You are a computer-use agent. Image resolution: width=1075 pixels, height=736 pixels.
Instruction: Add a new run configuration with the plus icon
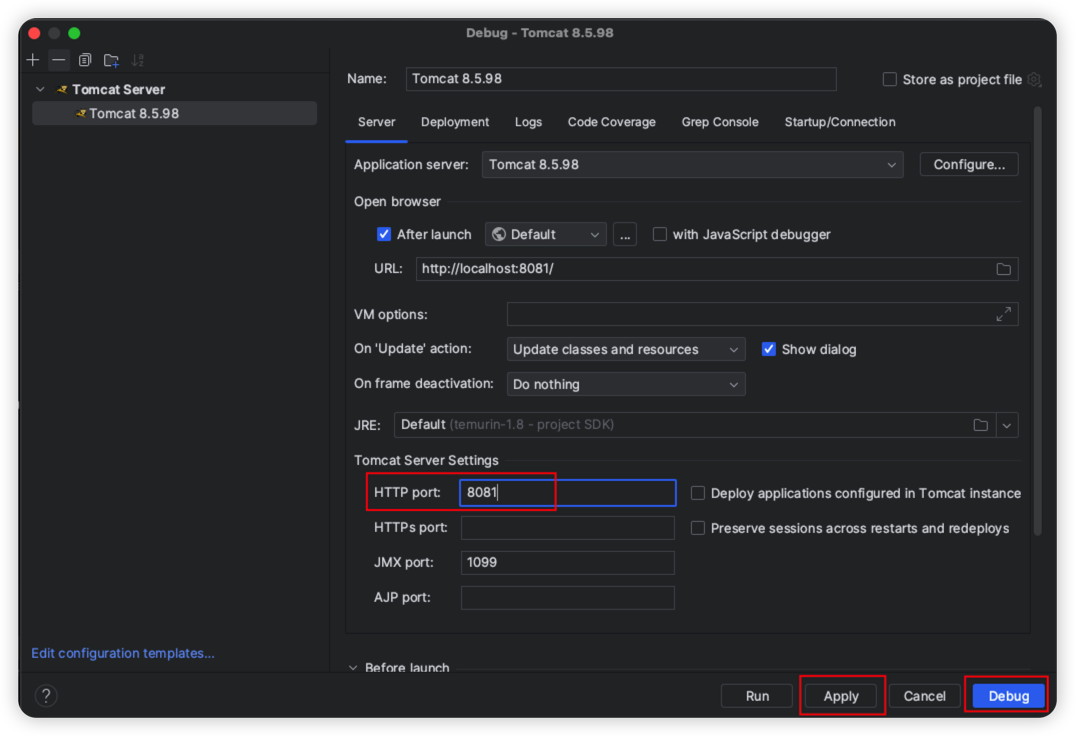click(33, 60)
